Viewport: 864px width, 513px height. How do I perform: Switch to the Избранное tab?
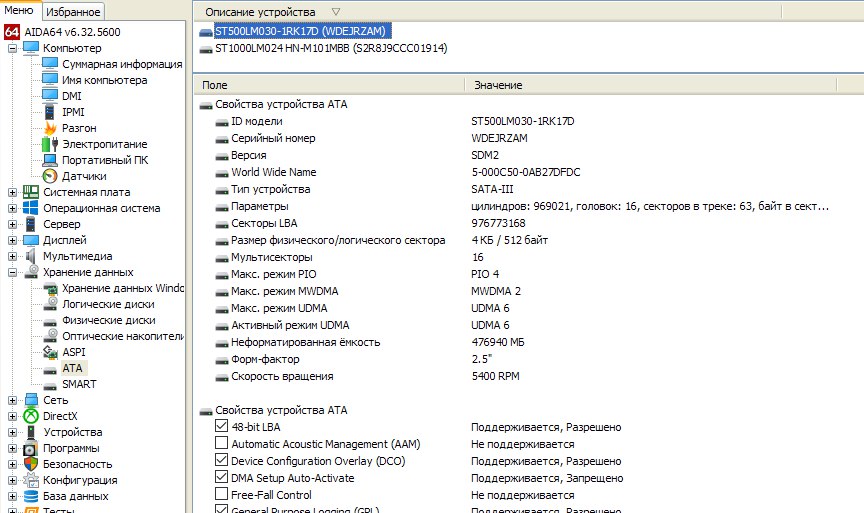coord(73,12)
